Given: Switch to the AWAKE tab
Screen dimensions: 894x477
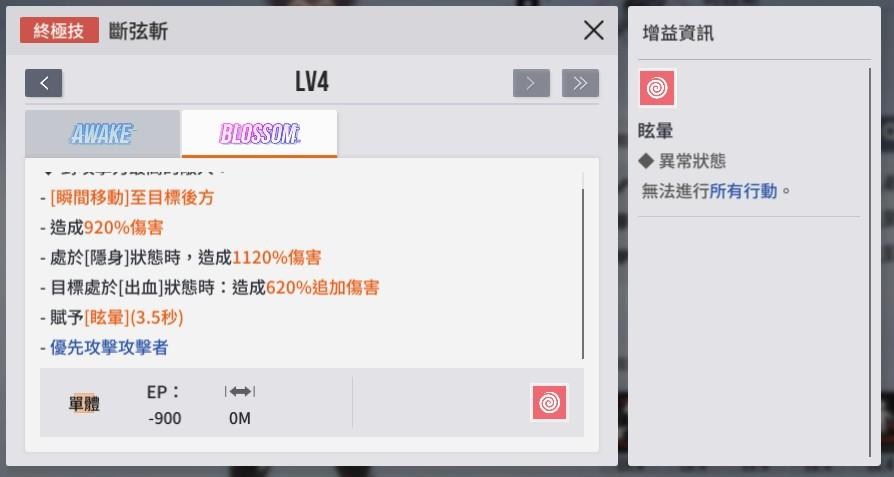Looking at the screenshot, I should (x=103, y=134).
